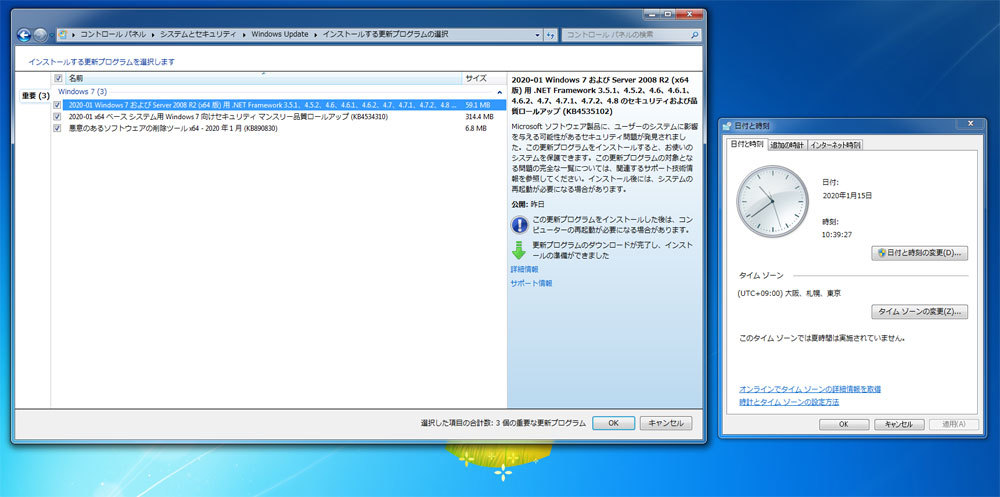Confirm updates with the Windows Update OK button
The height and width of the screenshot is (497, 1000).
613,423
